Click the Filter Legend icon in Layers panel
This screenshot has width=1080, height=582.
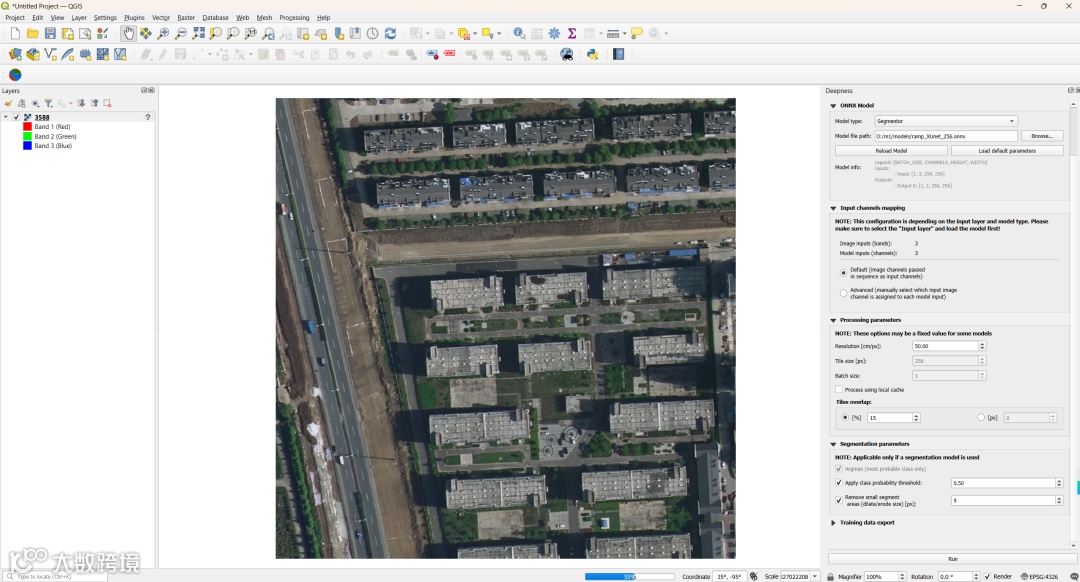pyautogui.click(x=48, y=103)
